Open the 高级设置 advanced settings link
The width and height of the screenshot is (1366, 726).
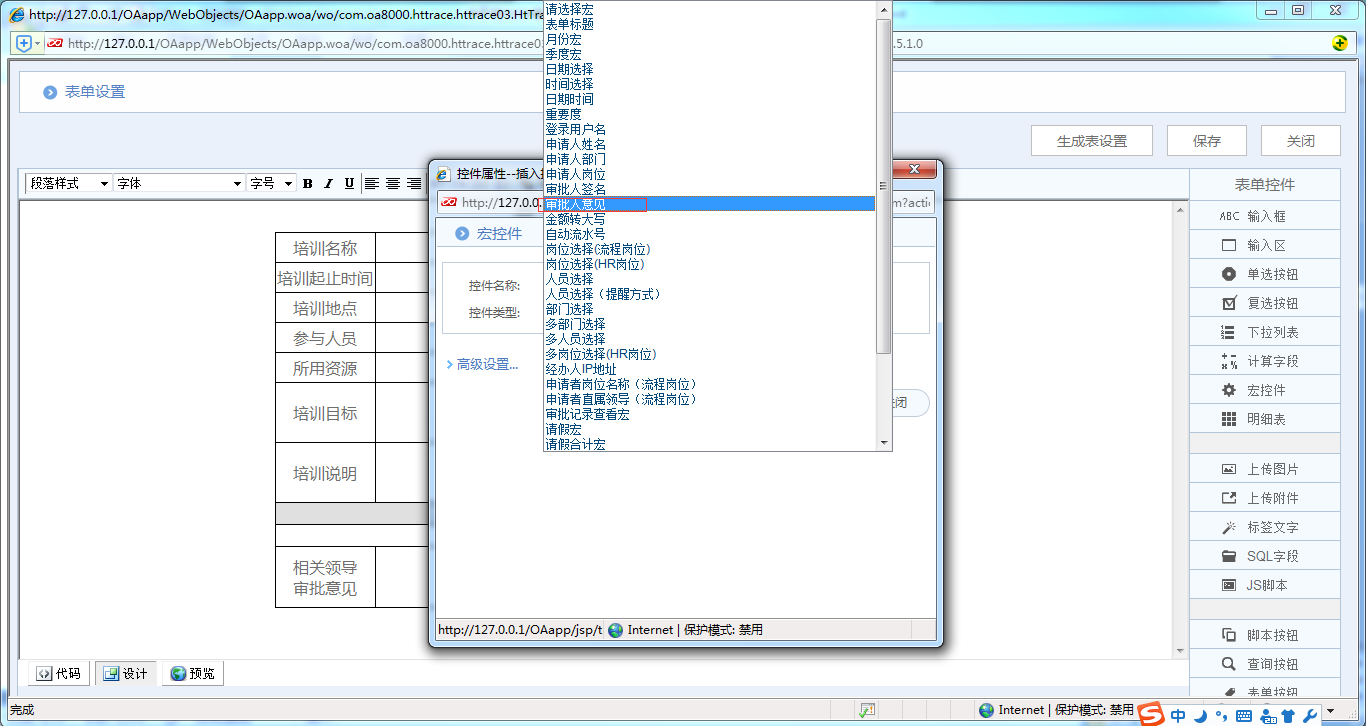coord(483,364)
